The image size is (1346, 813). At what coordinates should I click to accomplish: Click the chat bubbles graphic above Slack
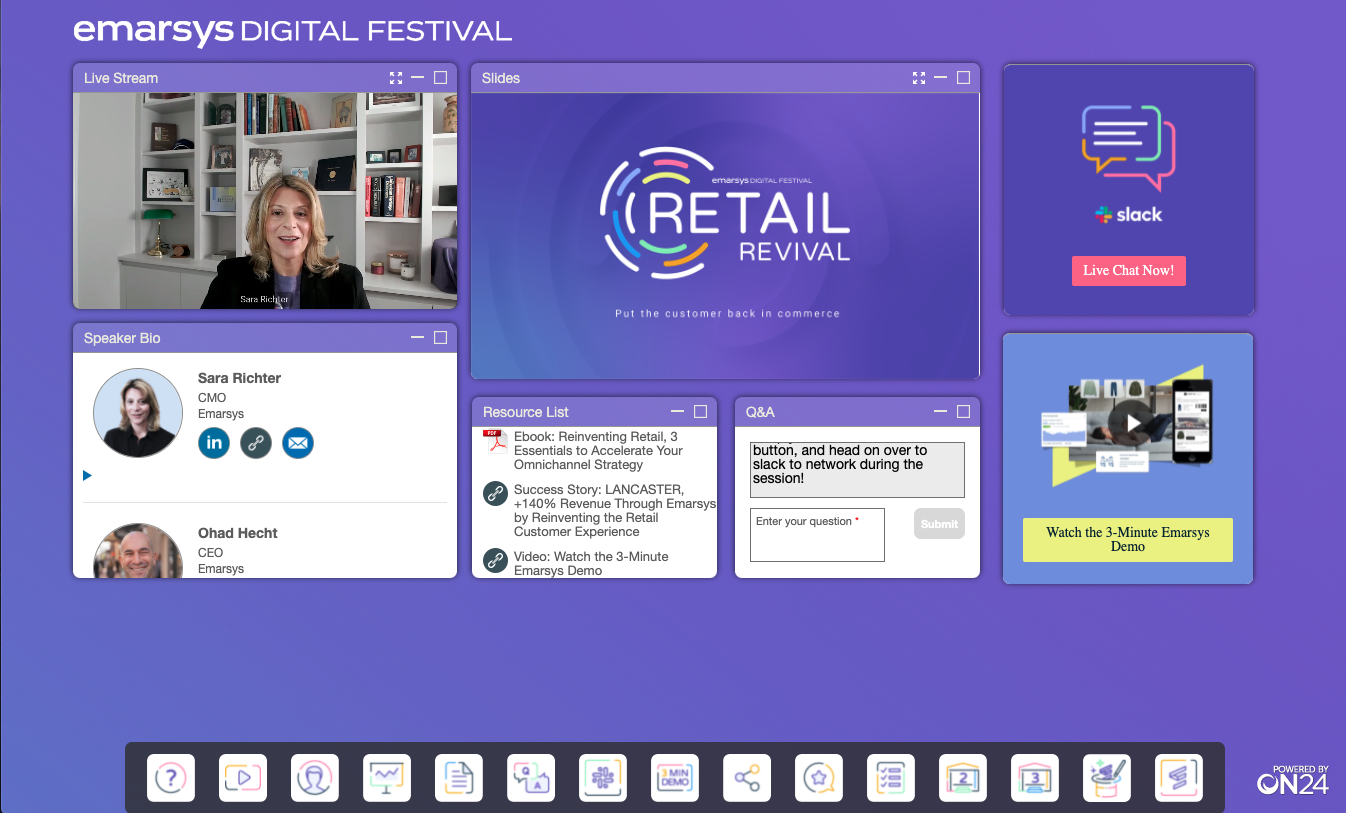1128,148
